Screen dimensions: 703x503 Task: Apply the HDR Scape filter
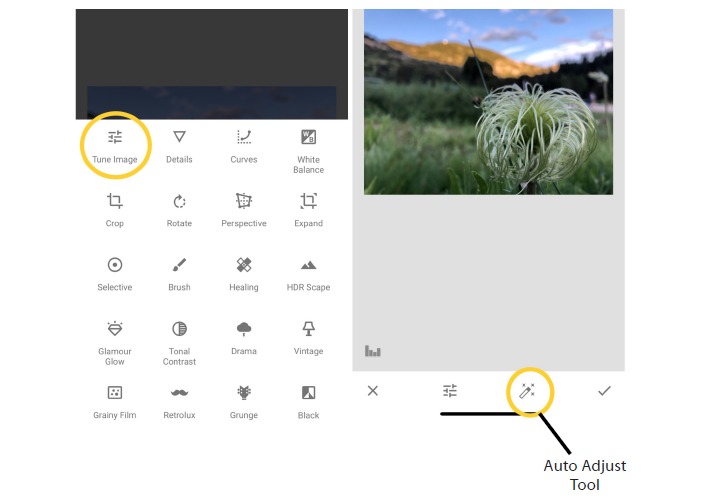coord(308,274)
